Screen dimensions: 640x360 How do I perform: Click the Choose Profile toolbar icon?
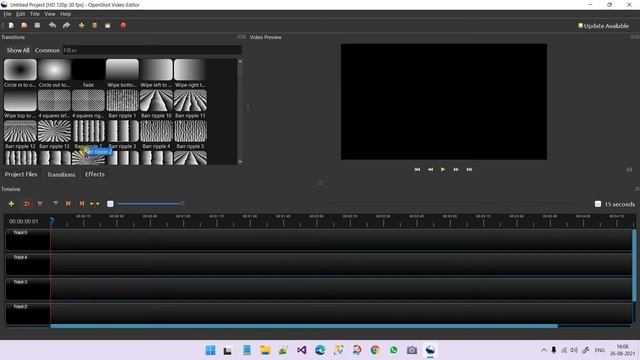click(x=94, y=25)
